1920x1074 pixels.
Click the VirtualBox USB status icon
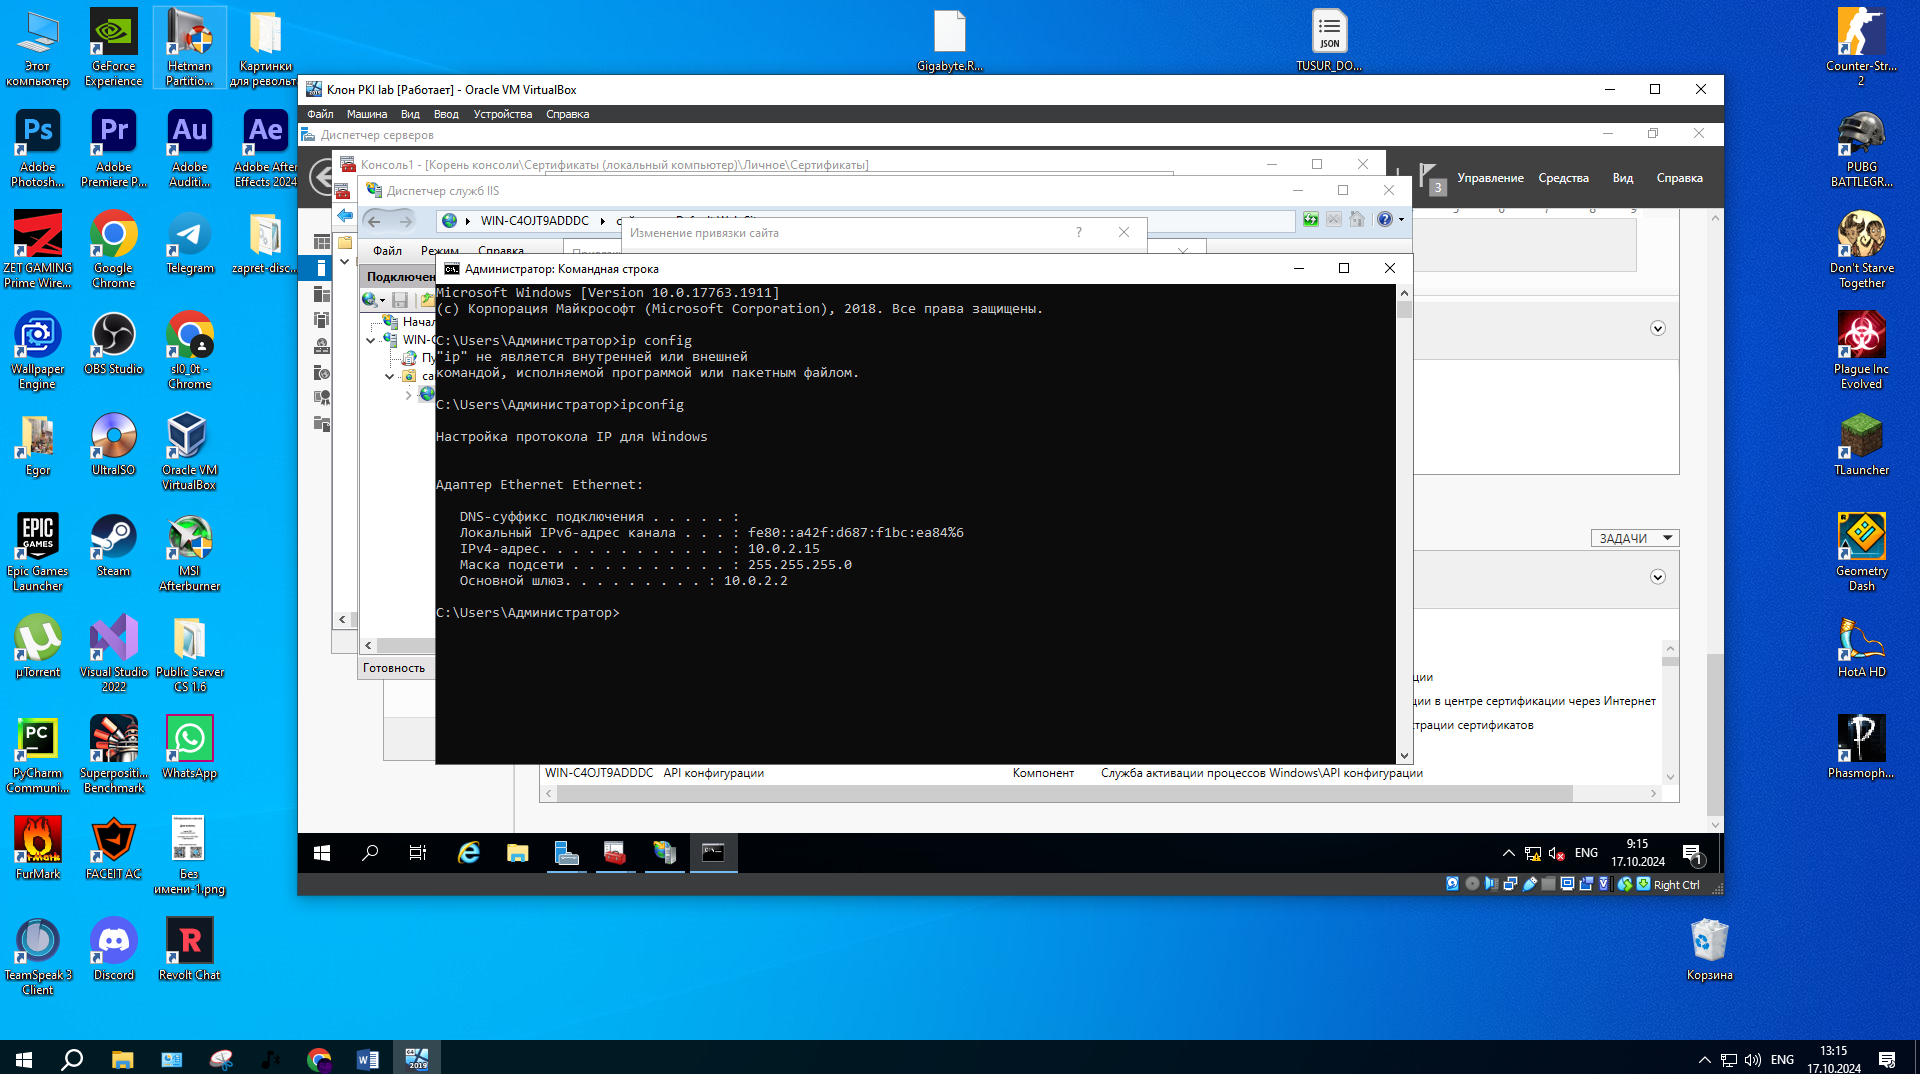pyautogui.click(x=1529, y=884)
